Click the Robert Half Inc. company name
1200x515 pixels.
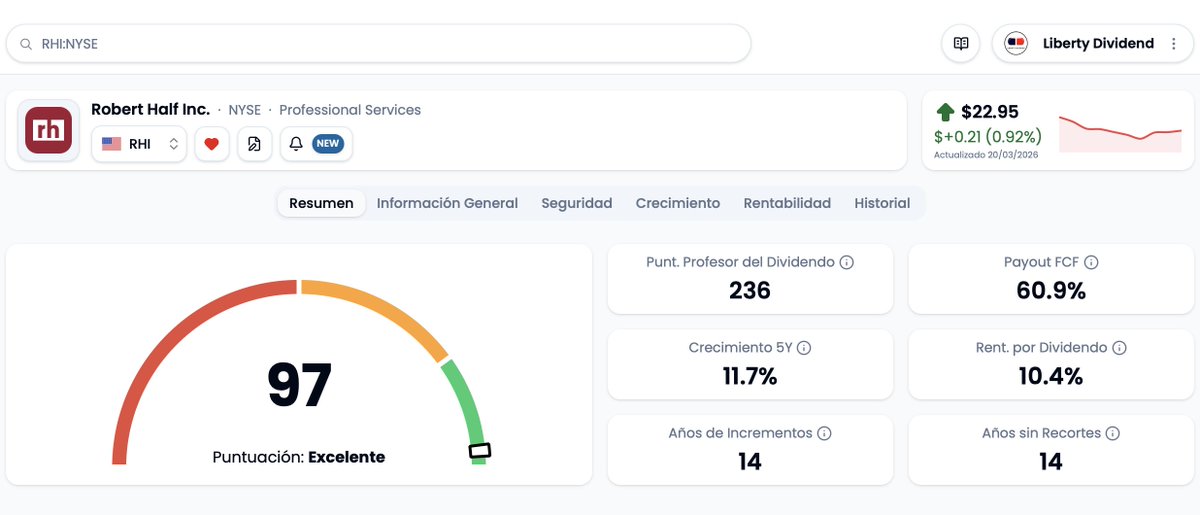150,109
